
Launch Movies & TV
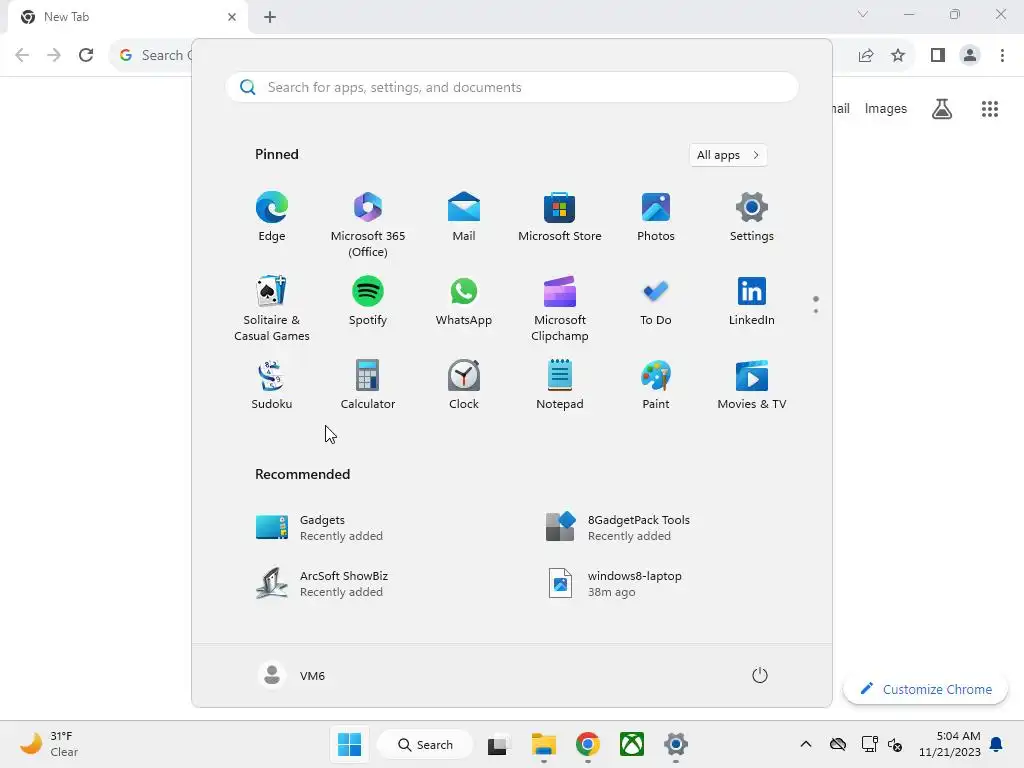tap(752, 385)
